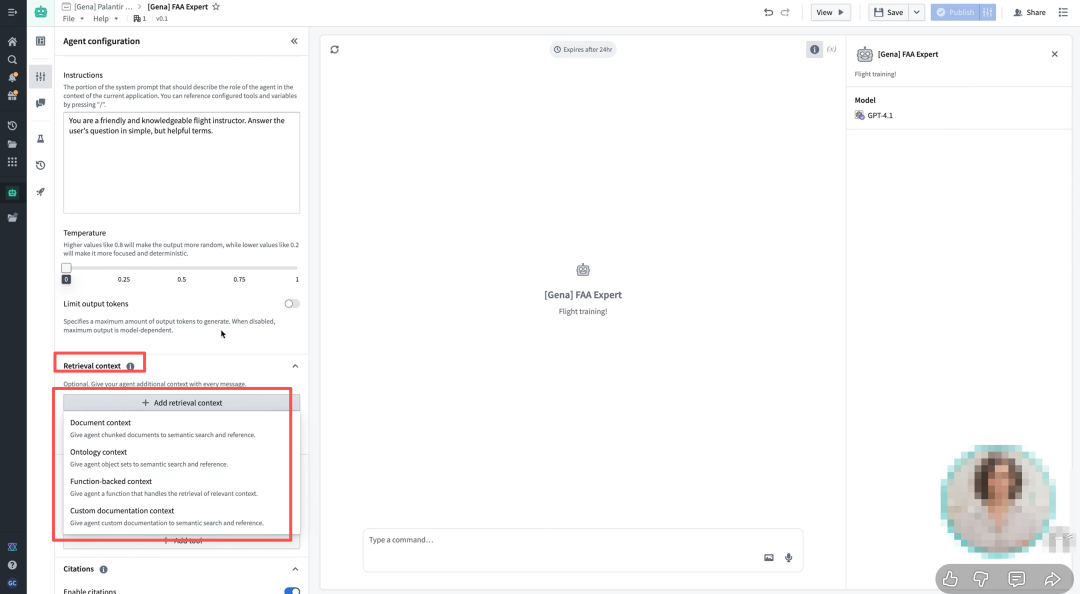Open the comment feedback icon
Viewport: 1080px width, 594px height.
(1017, 579)
